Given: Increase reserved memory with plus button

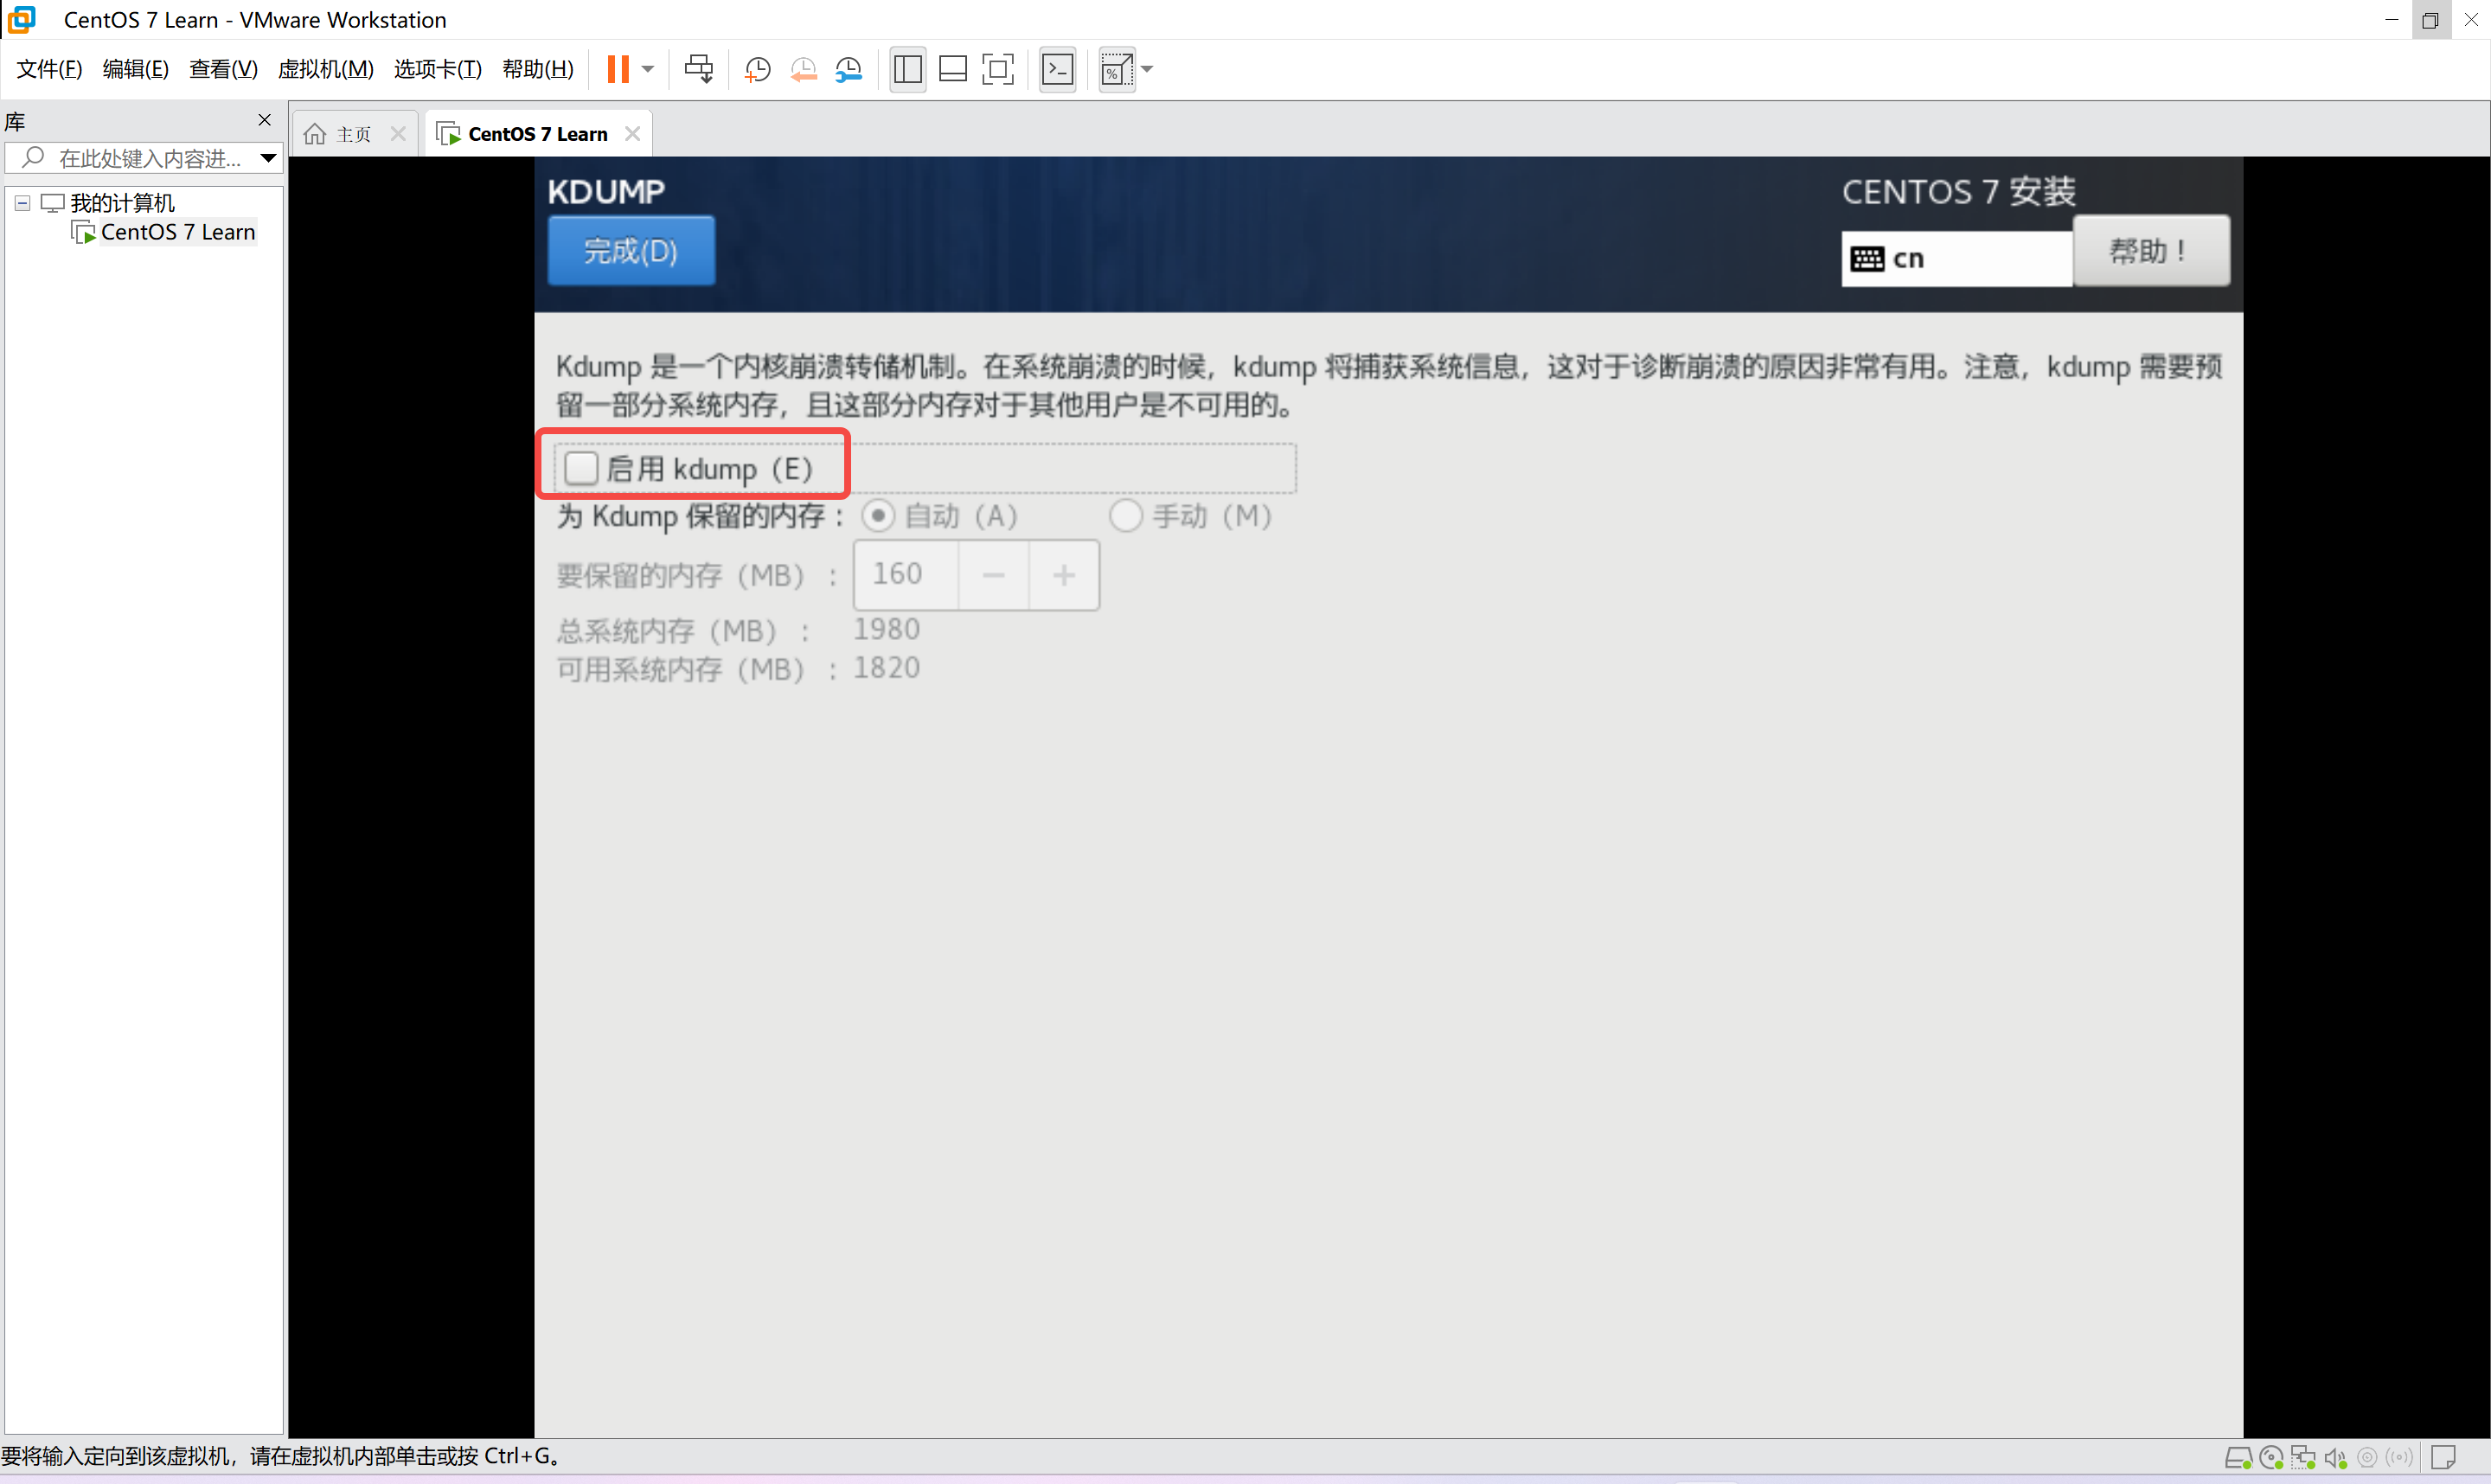Looking at the screenshot, I should click(x=1064, y=575).
